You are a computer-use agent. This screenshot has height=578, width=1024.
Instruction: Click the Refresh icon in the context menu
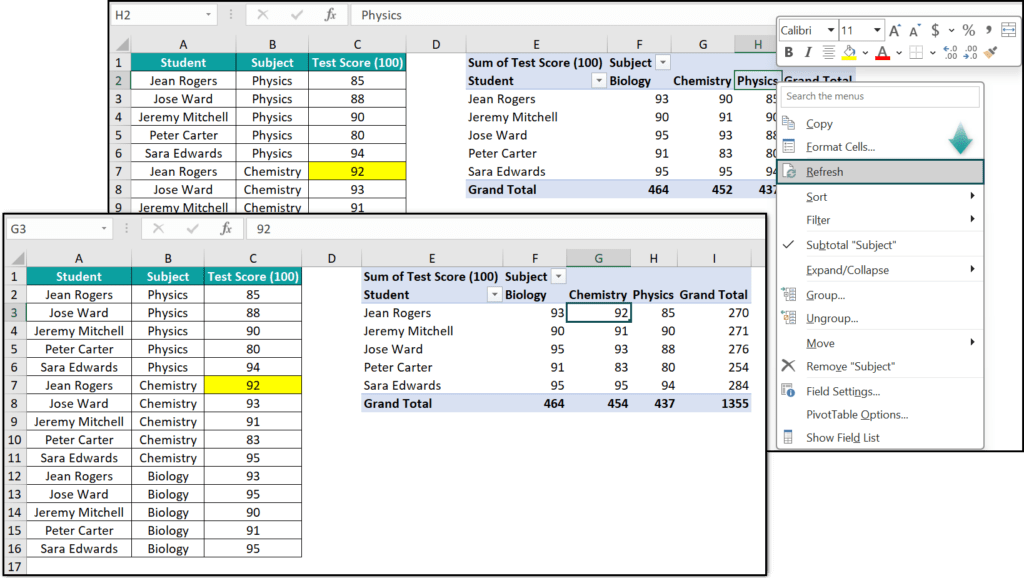(x=789, y=170)
